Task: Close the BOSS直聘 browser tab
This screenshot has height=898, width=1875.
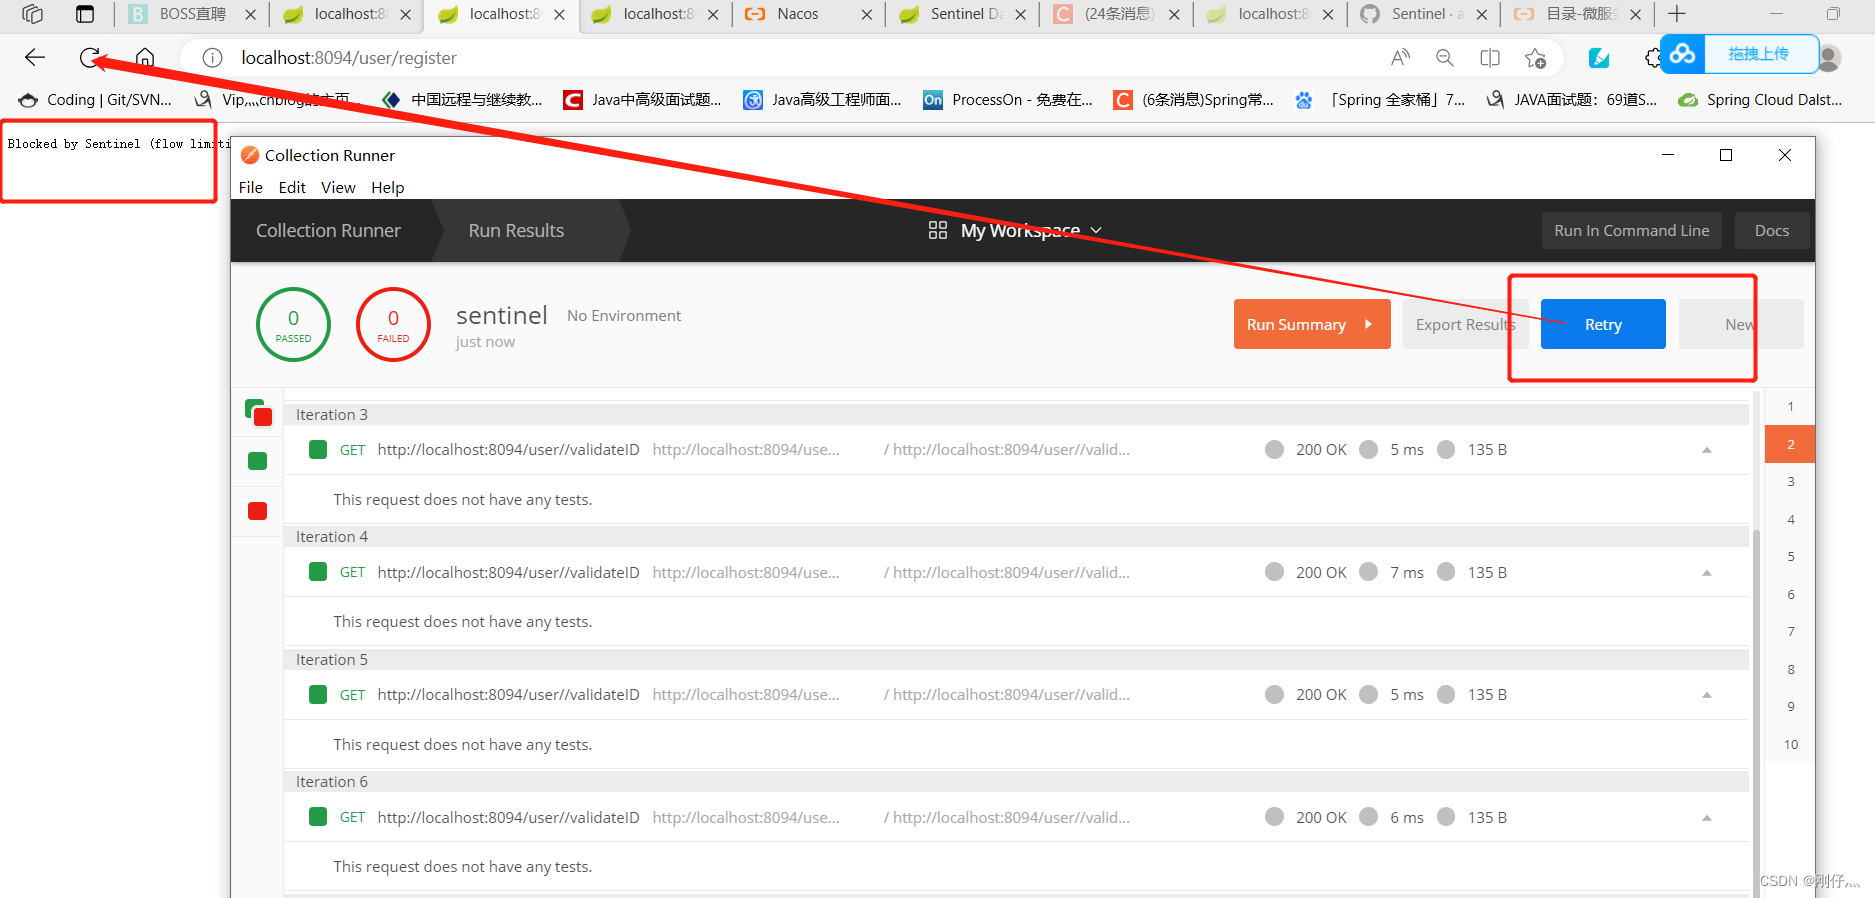Action: [x=250, y=15]
